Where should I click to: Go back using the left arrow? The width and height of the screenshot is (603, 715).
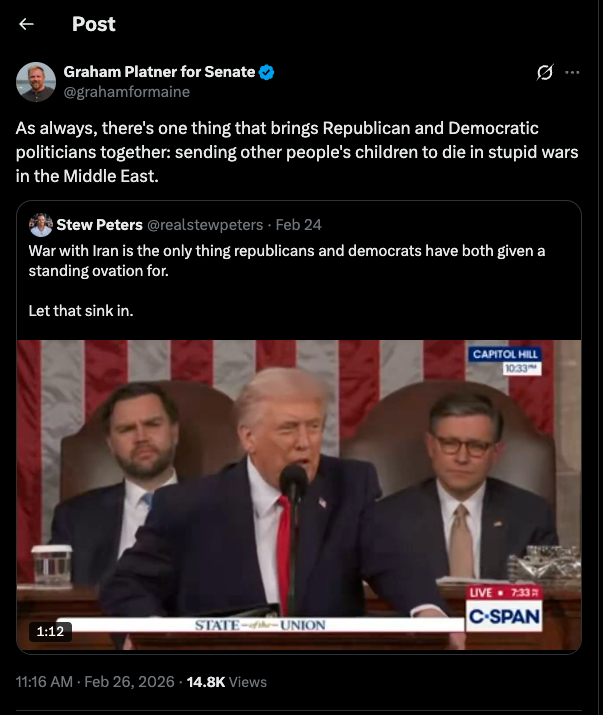pos(26,24)
